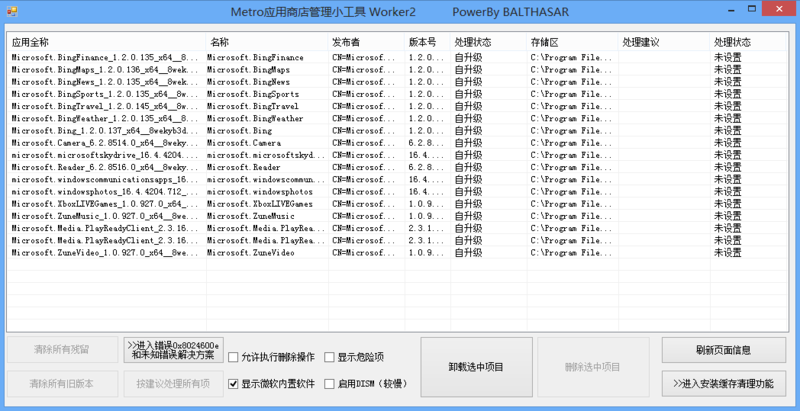The height and width of the screenshot is (411, 800).
Task: Click 处理建议 column header
Action: (x=664, y=42)
